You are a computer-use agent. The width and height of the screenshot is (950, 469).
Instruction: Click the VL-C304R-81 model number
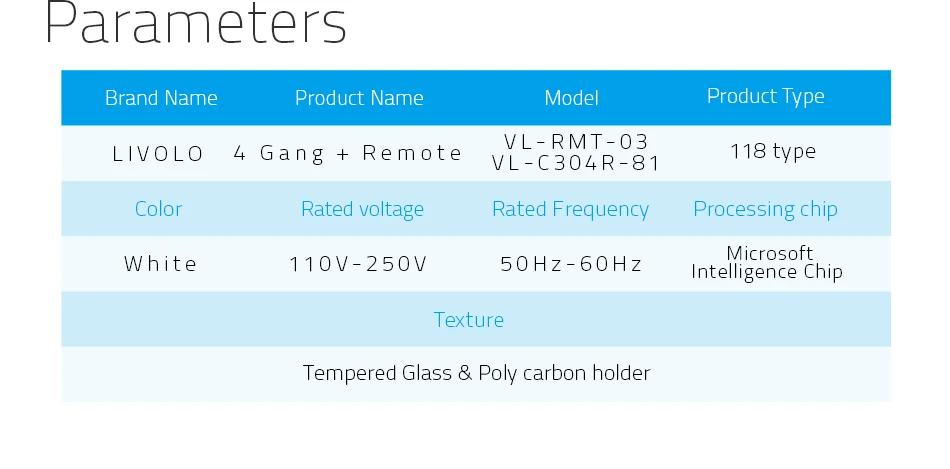coord(576,164)
